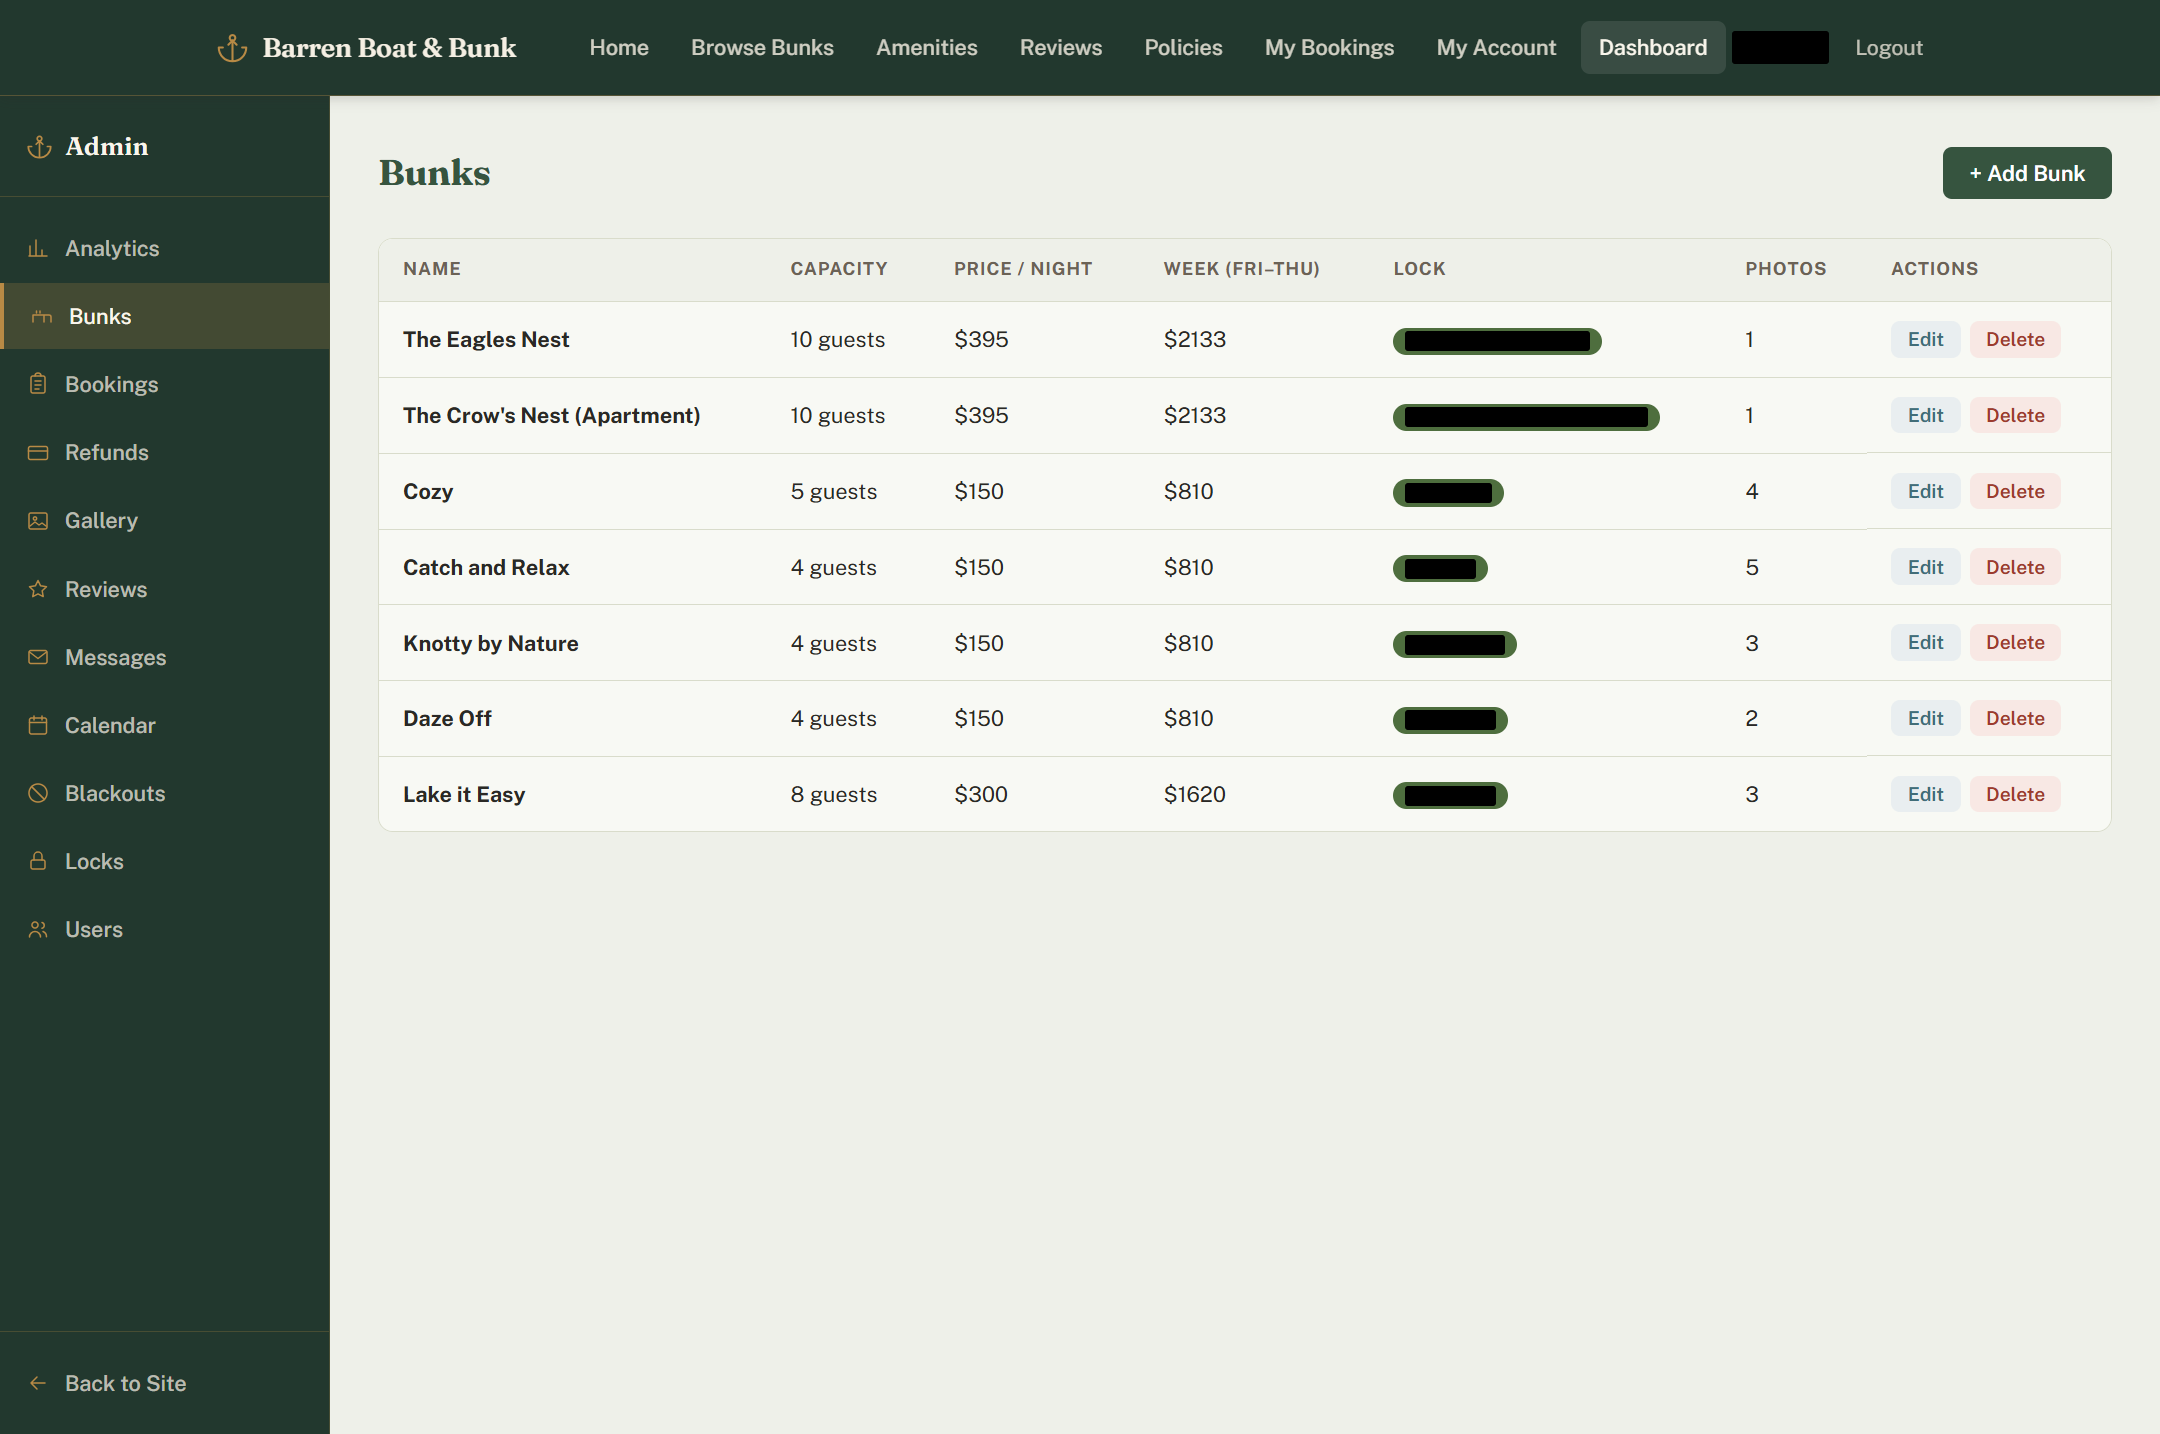This screenshot has width=2160, height=1434.
Task: Click the Back to Site arrow icon
Action: pos(38,1383)
